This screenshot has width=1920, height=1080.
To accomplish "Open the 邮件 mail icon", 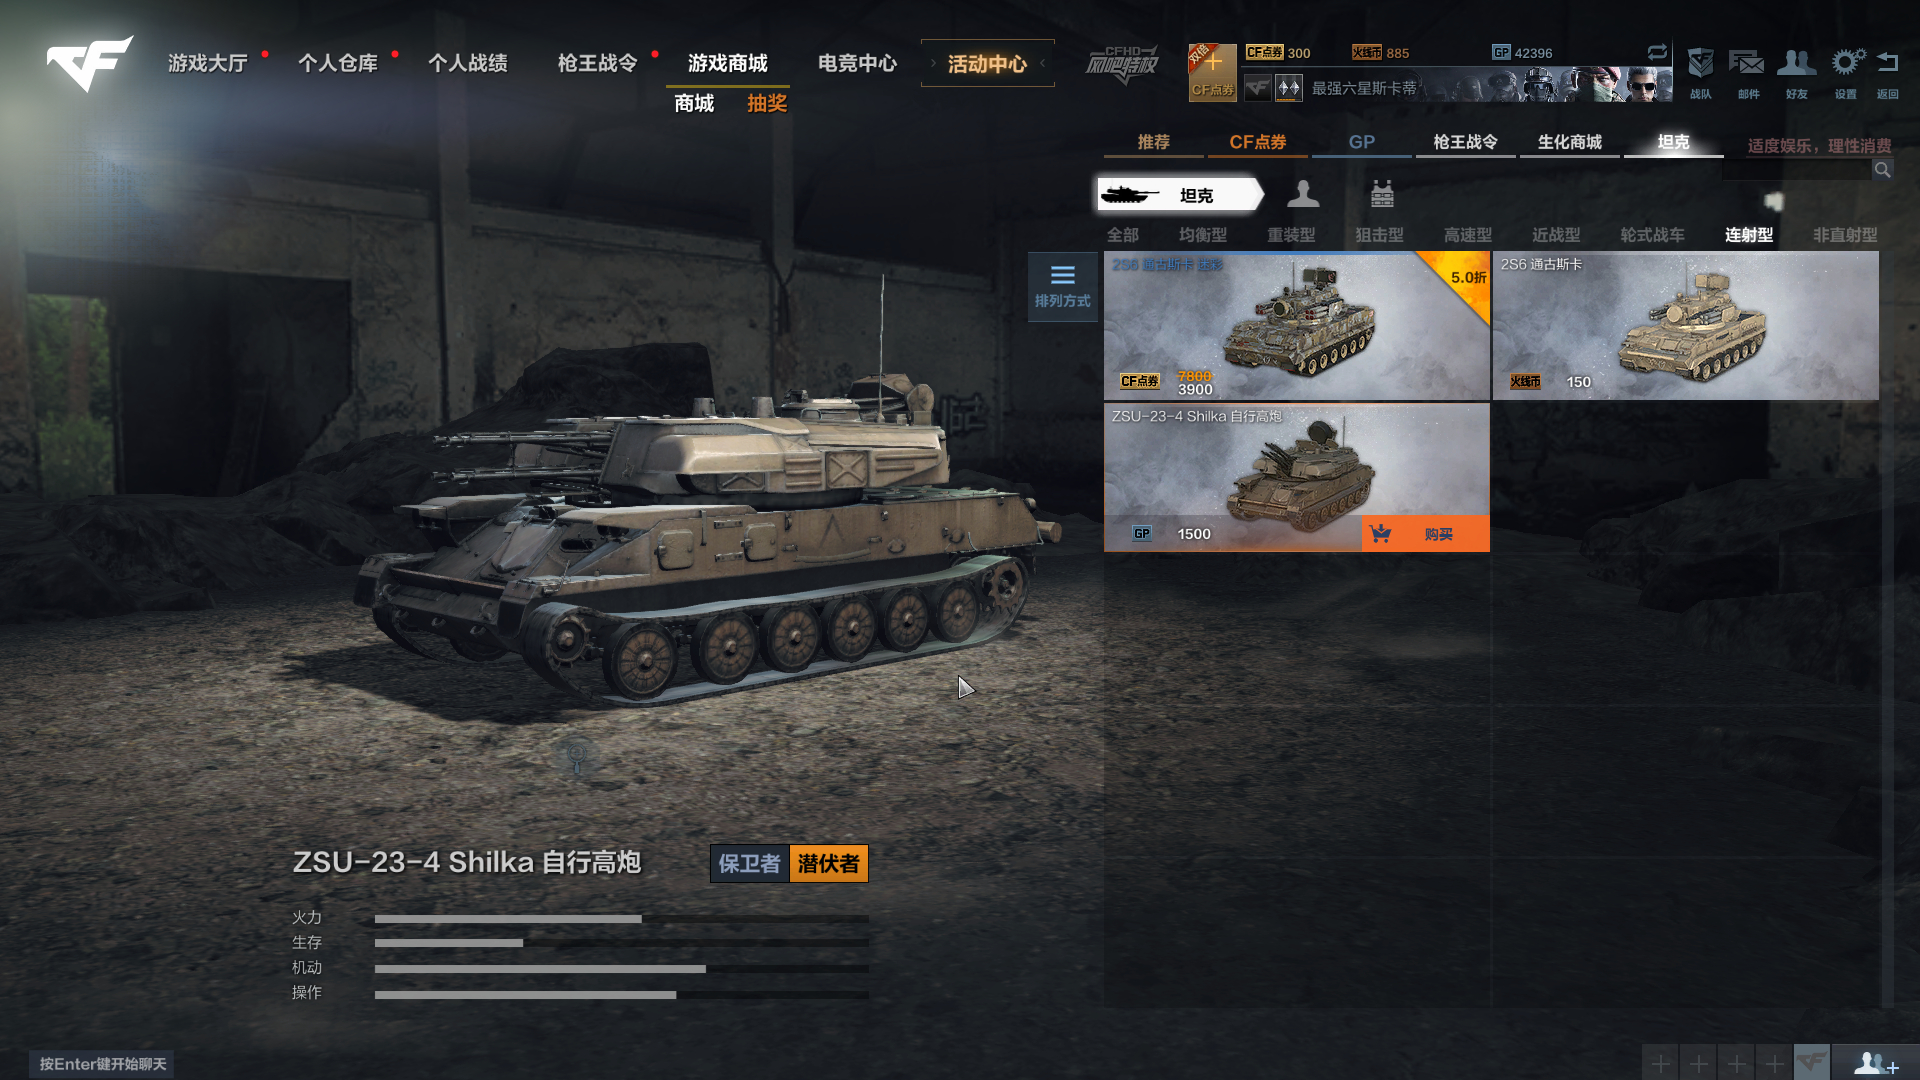I will 1747,72.
